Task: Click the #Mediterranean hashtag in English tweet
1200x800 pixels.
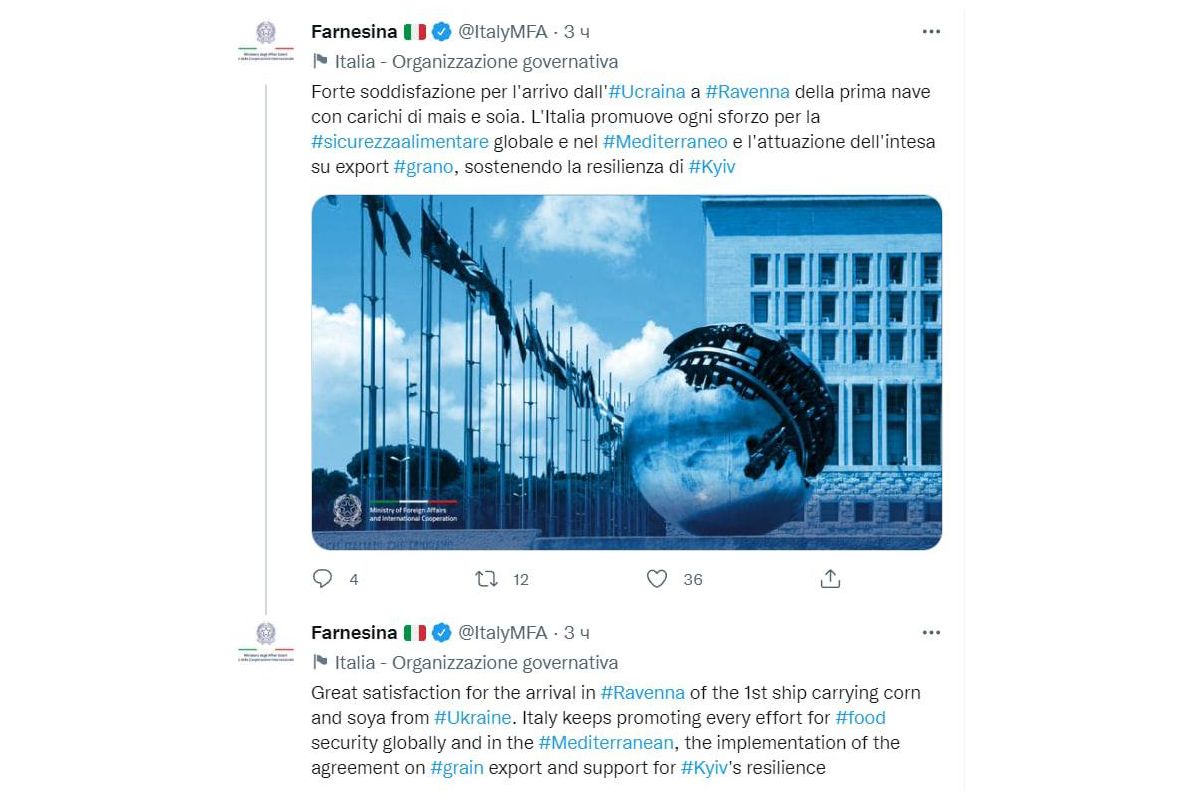Action: [607, 742]
